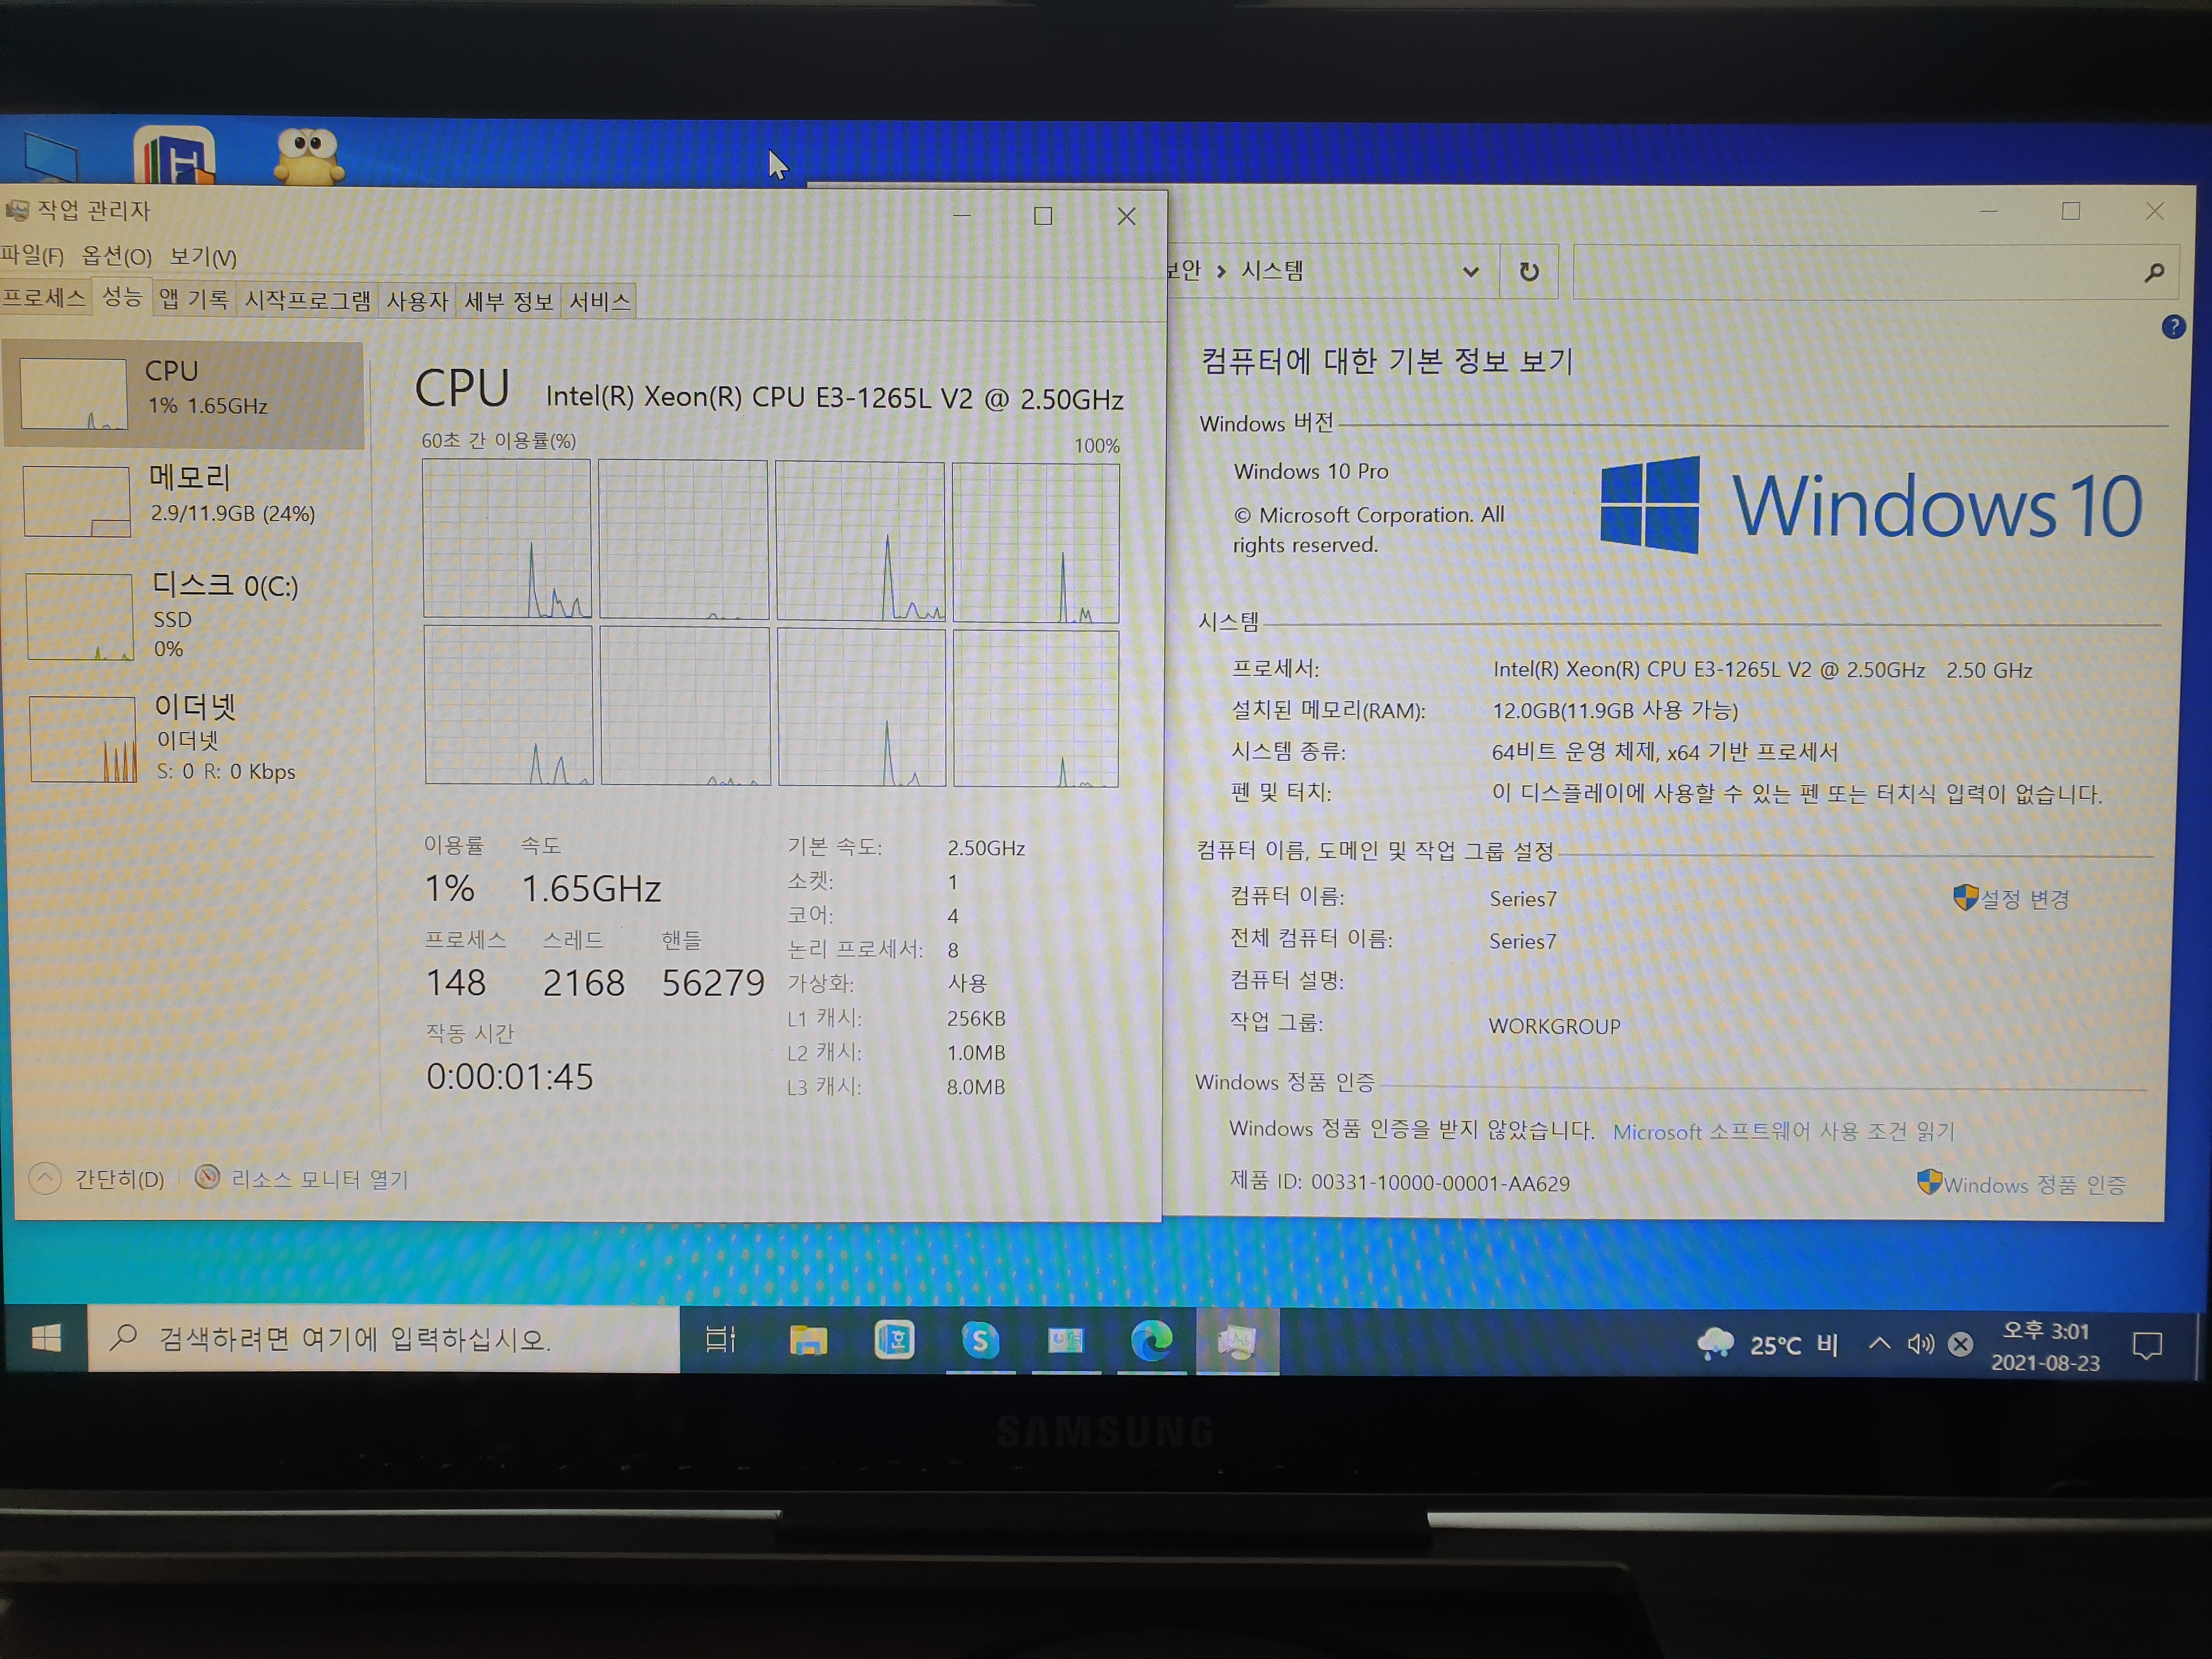Switch to the 세부 정보 tab
Viewport: 2212px width, 1659px height.
(508, 301)
